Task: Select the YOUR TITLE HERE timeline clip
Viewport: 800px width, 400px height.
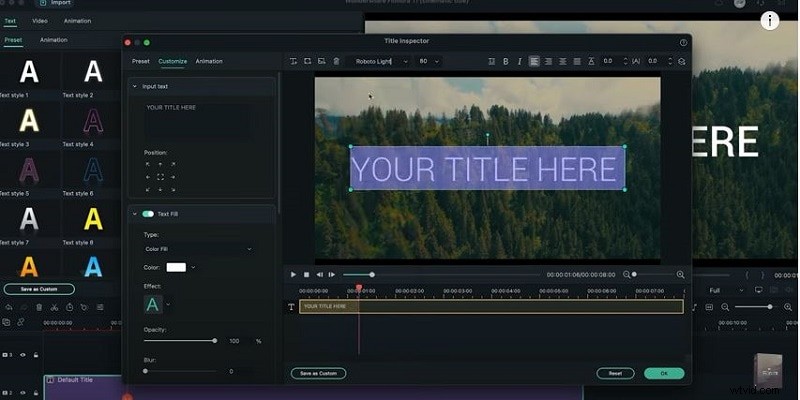Action: (491, 307)
